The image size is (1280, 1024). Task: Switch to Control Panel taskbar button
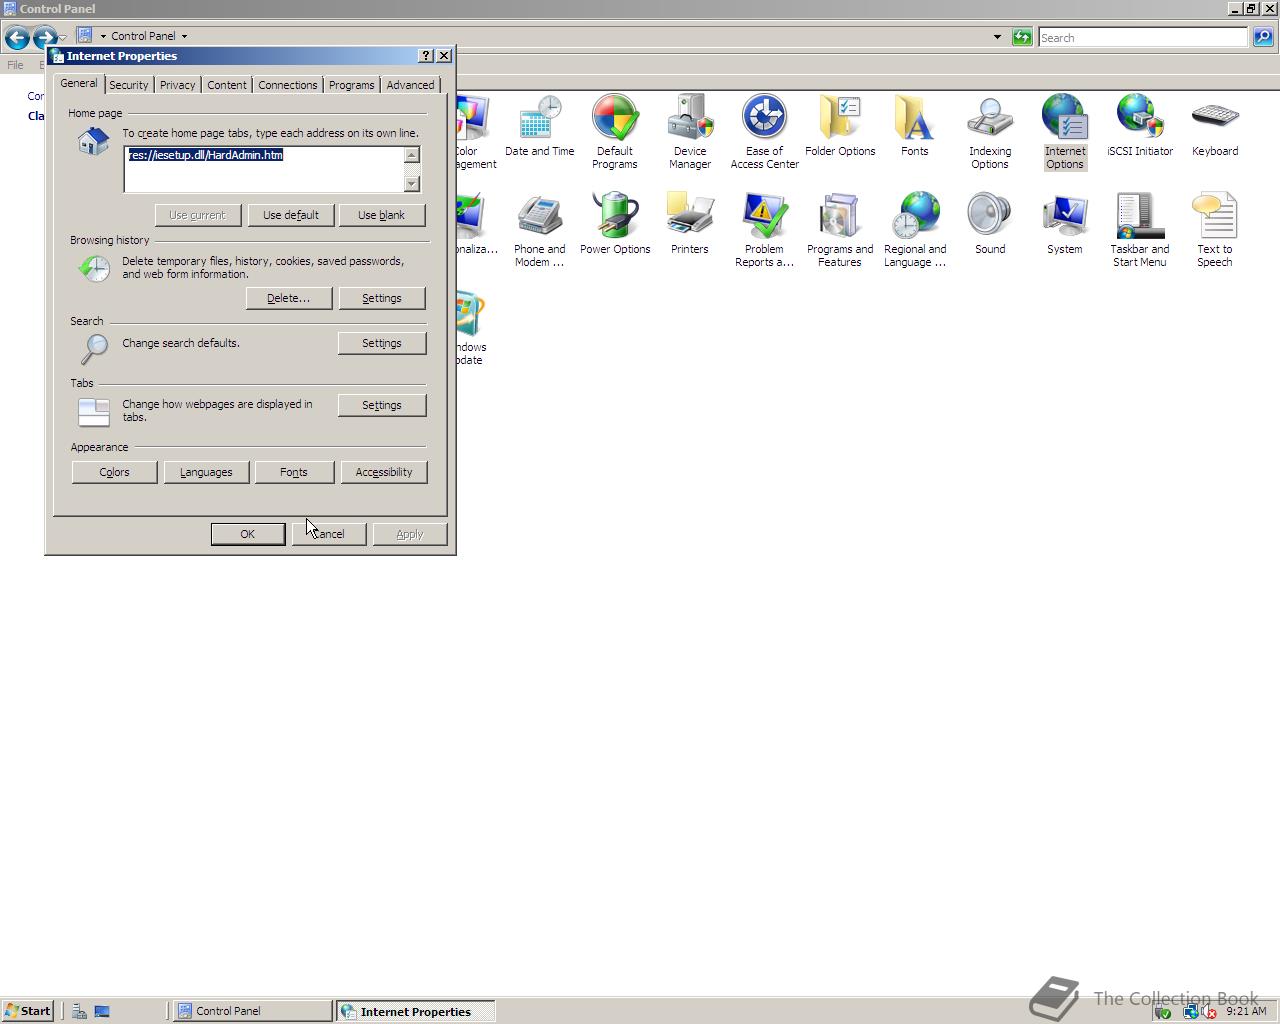[253, 1011]
